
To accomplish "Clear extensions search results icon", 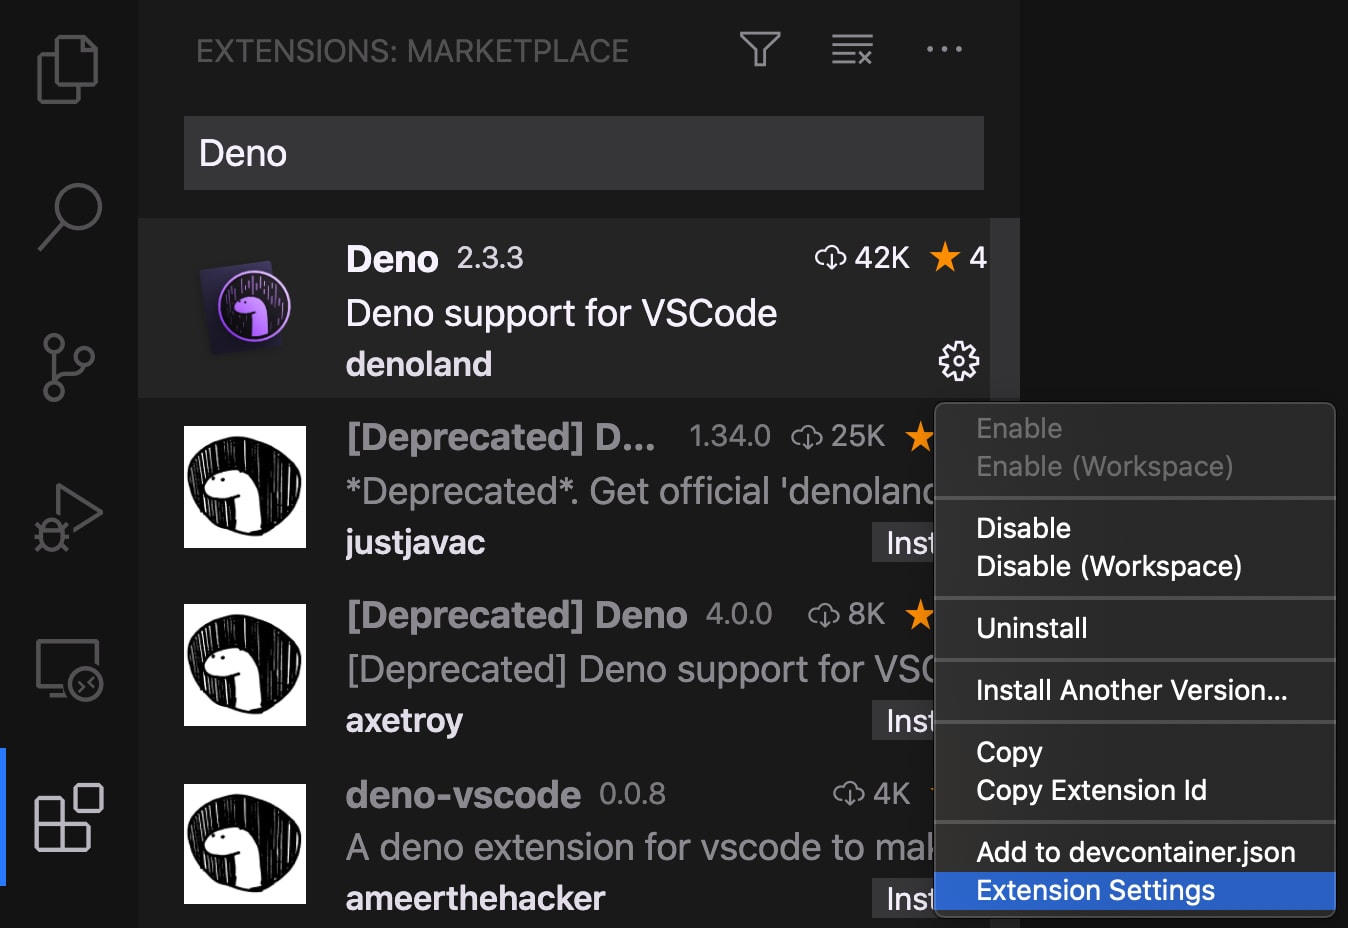I will (x=852, y=49).
